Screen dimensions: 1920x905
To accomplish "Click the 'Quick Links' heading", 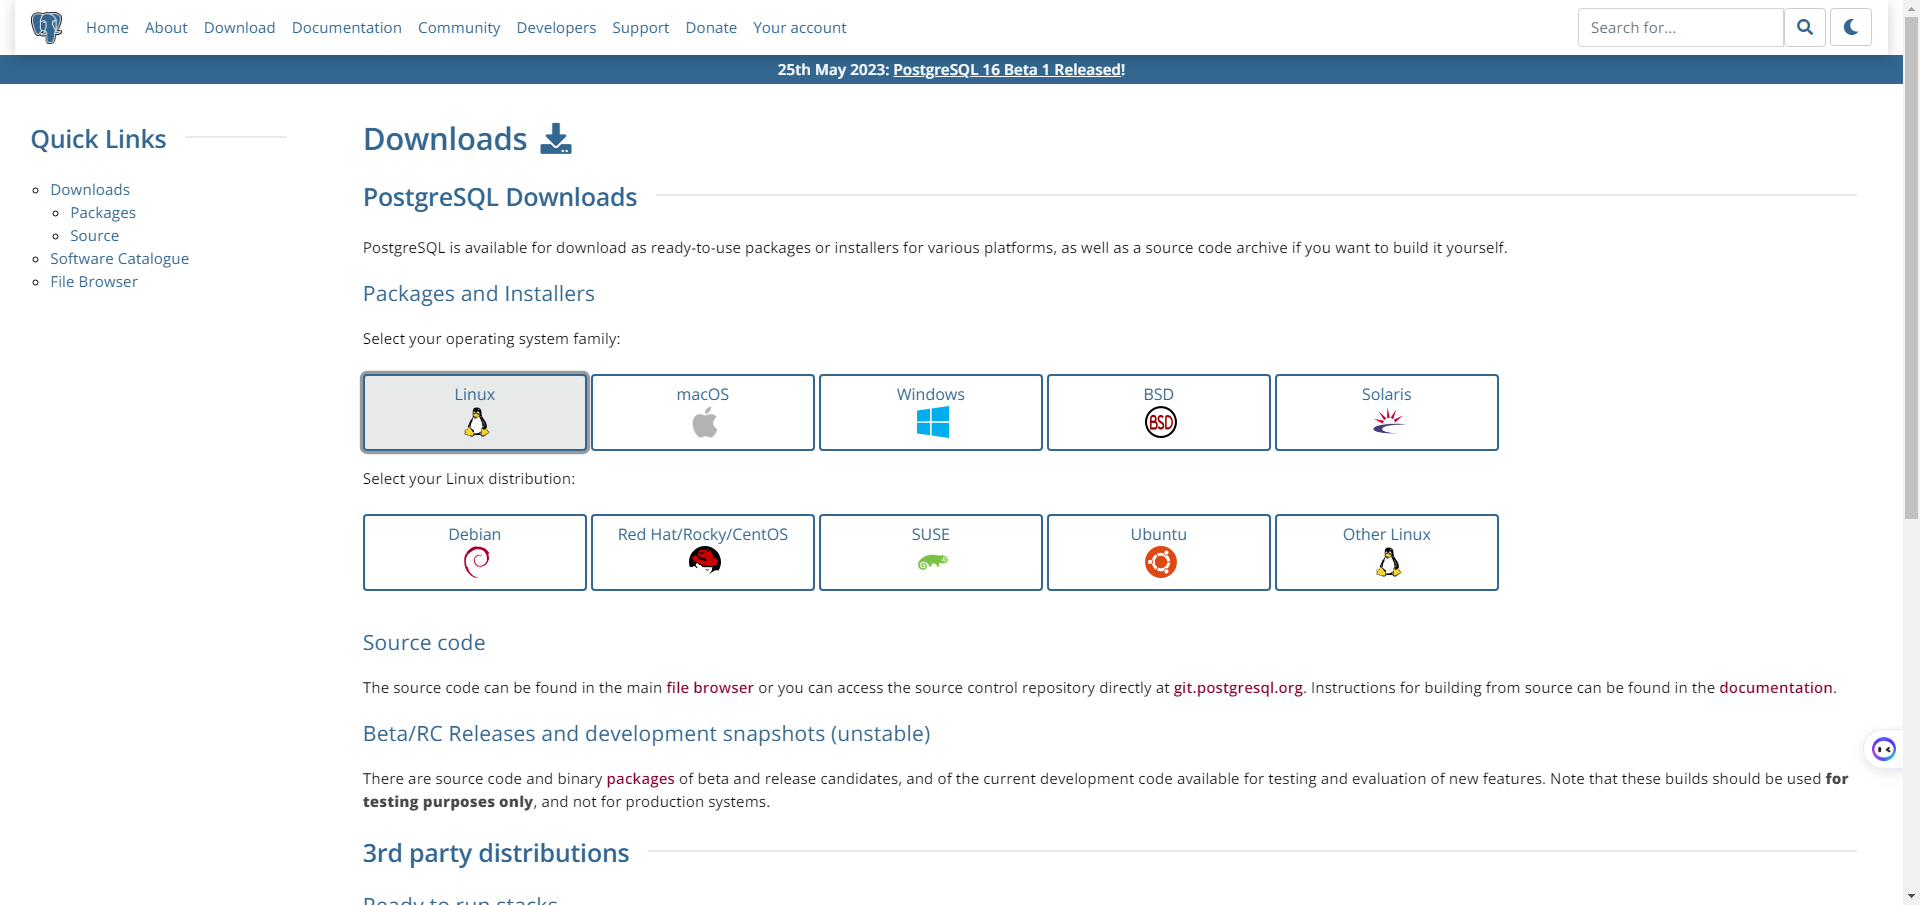I will (99, 139).
